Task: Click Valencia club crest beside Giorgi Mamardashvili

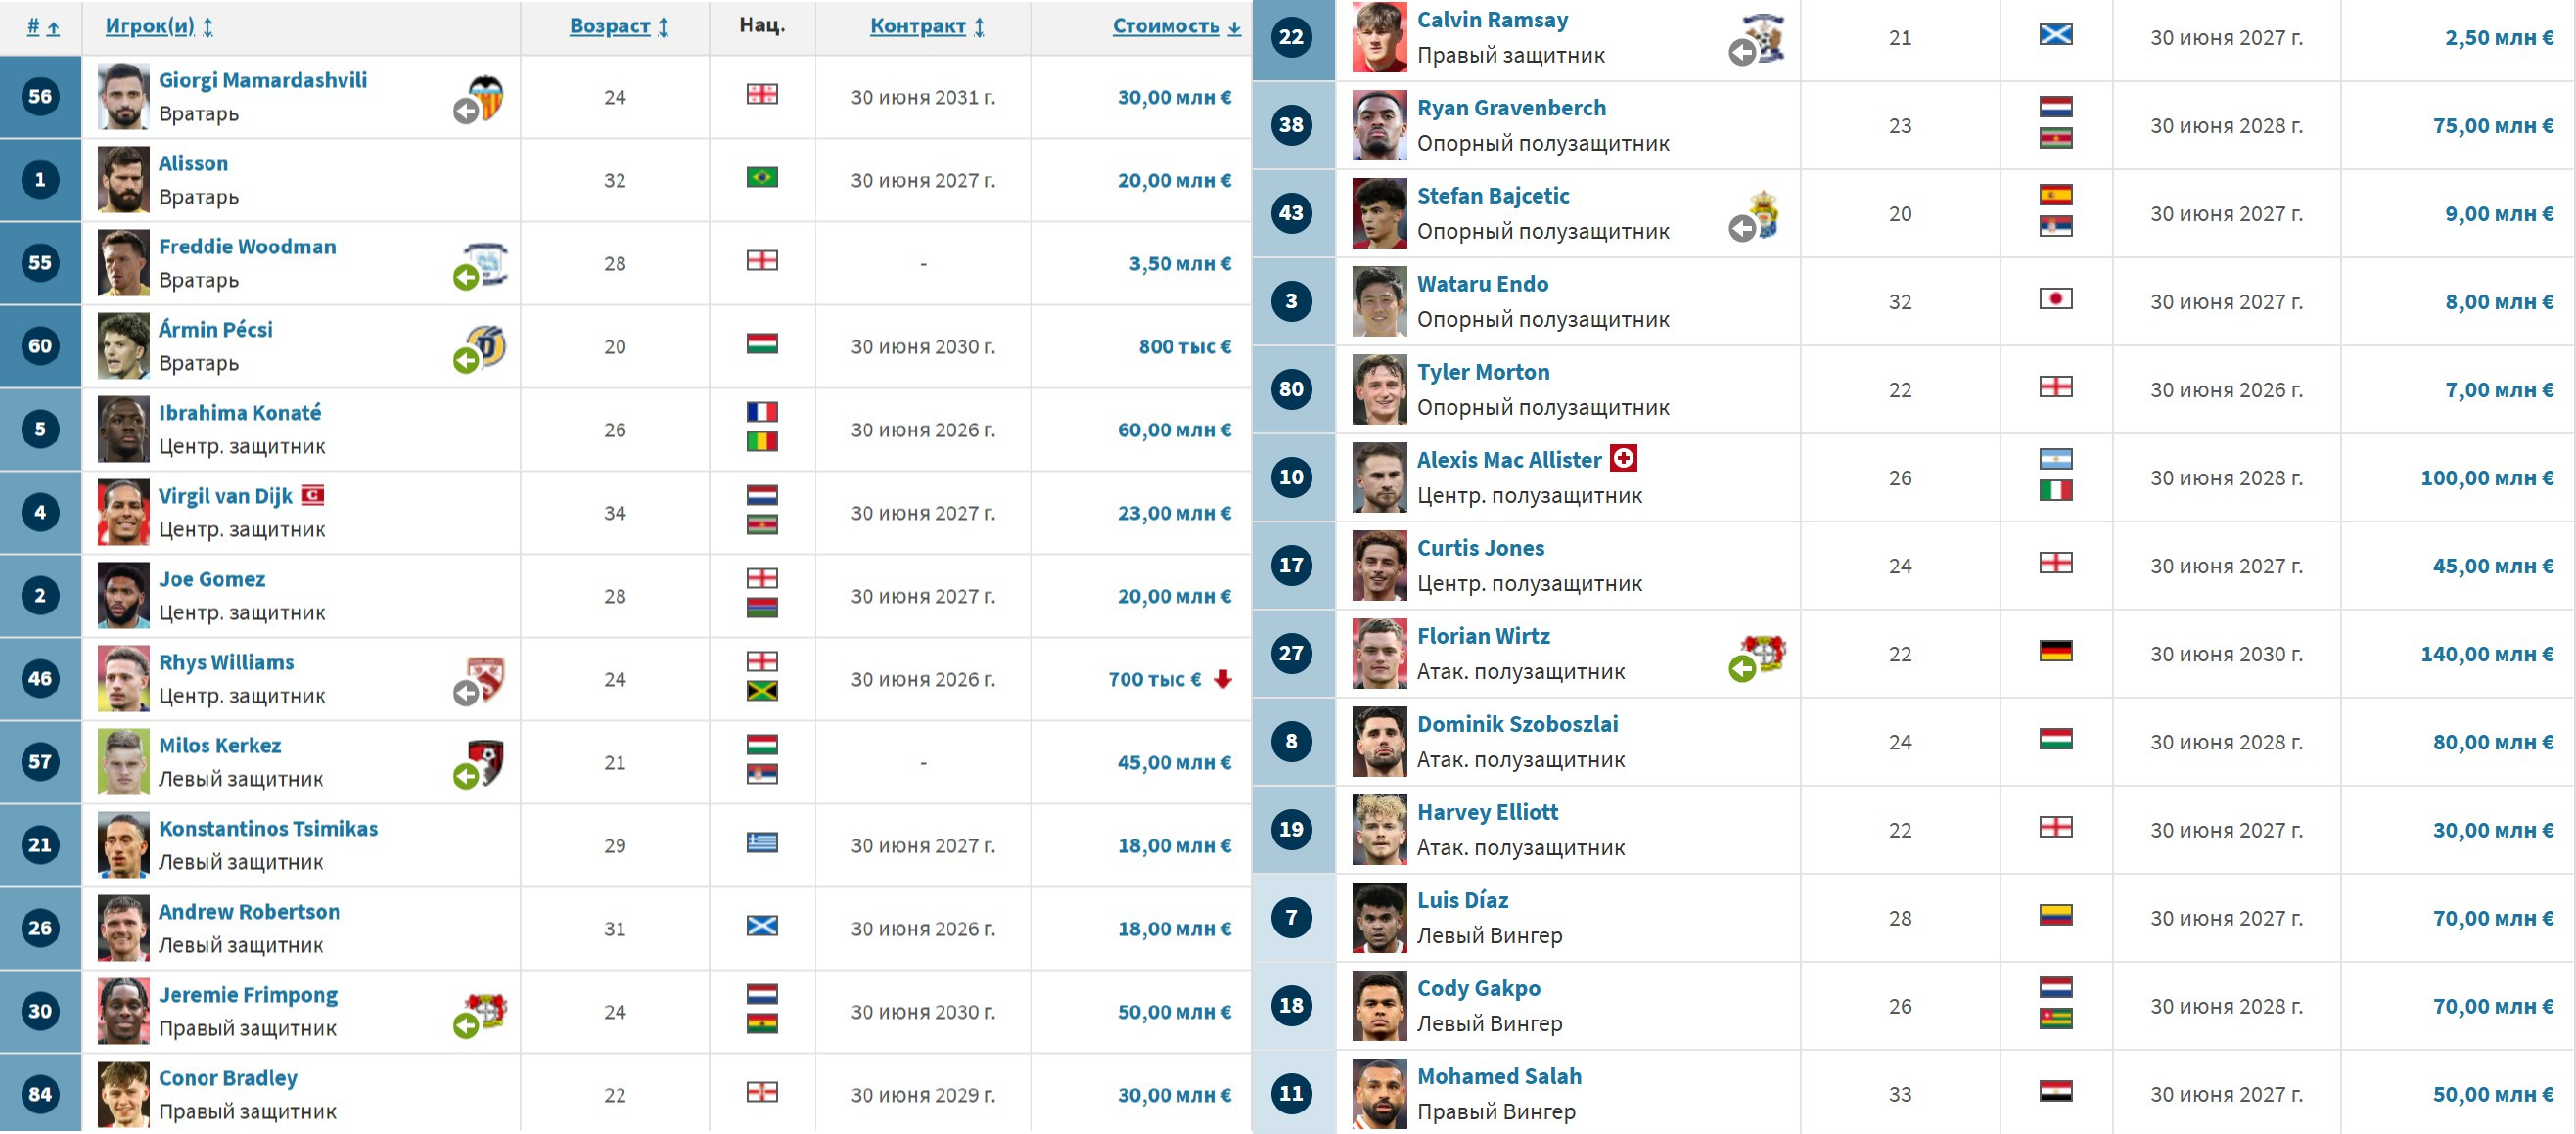Action: [487, 96]
